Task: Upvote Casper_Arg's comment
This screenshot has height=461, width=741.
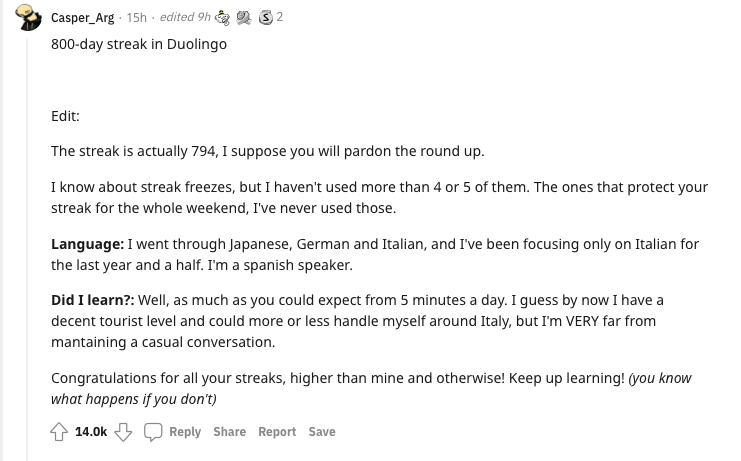Action: coord(60,431)
